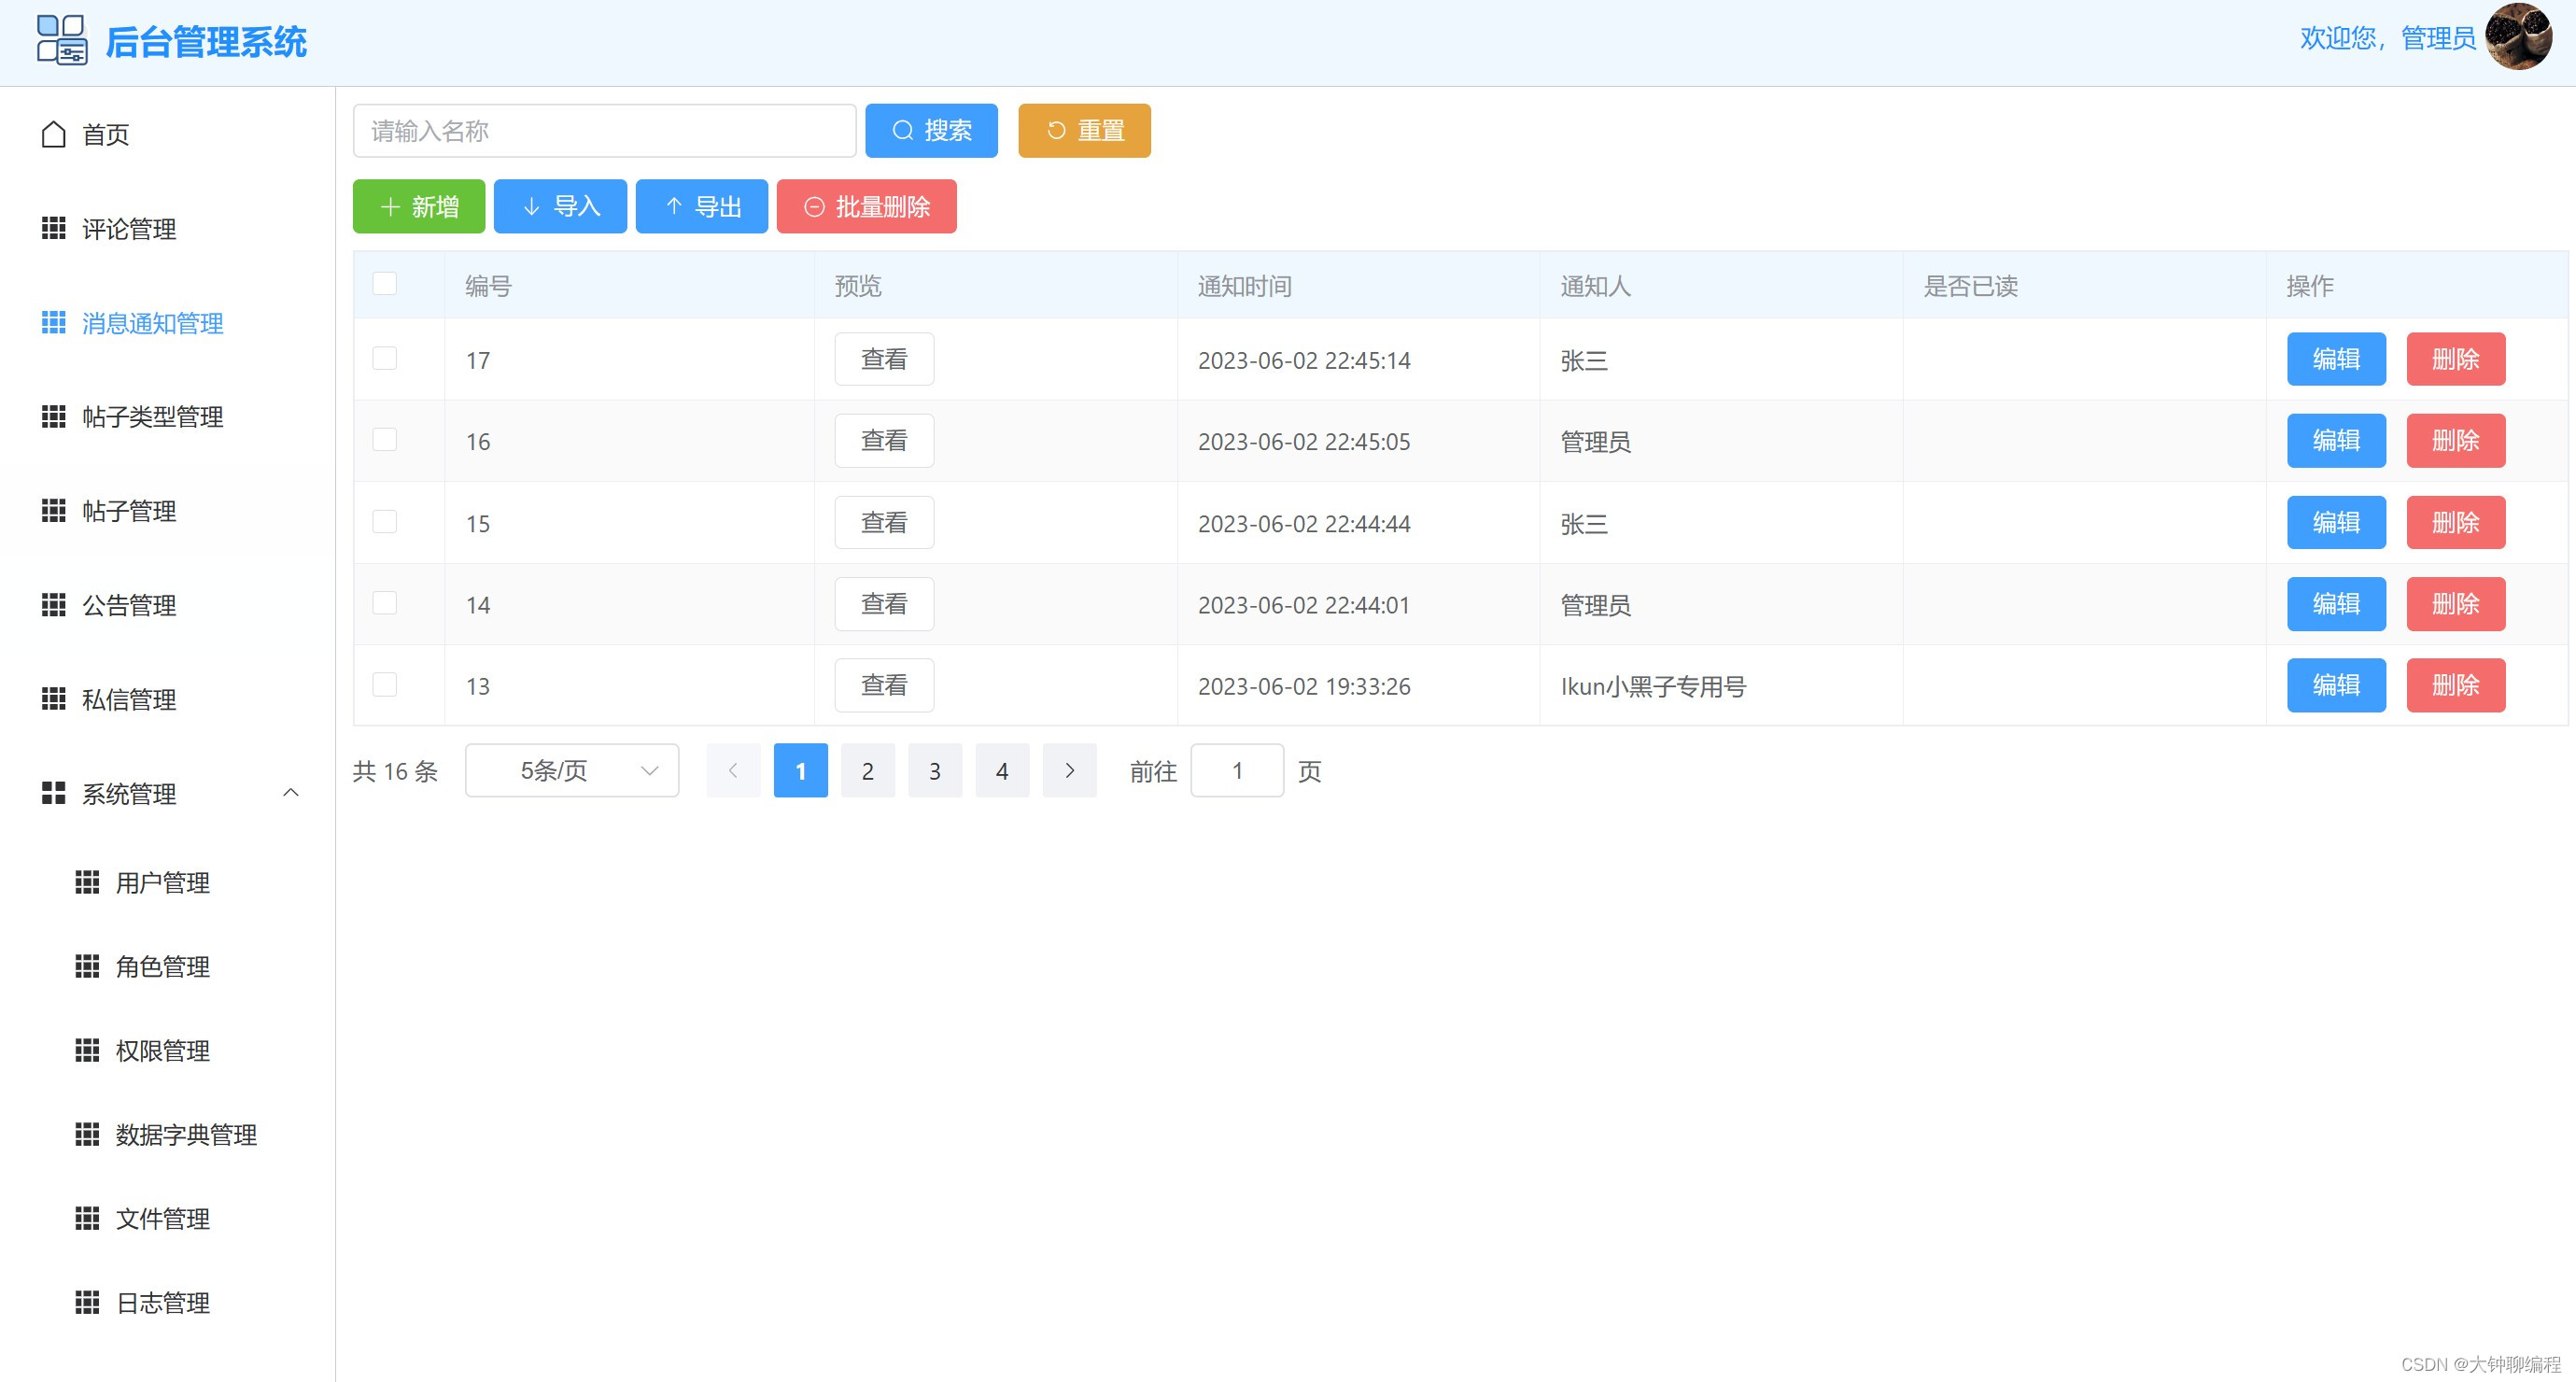Delete the row 15 notification

(x=2456, y=523)
